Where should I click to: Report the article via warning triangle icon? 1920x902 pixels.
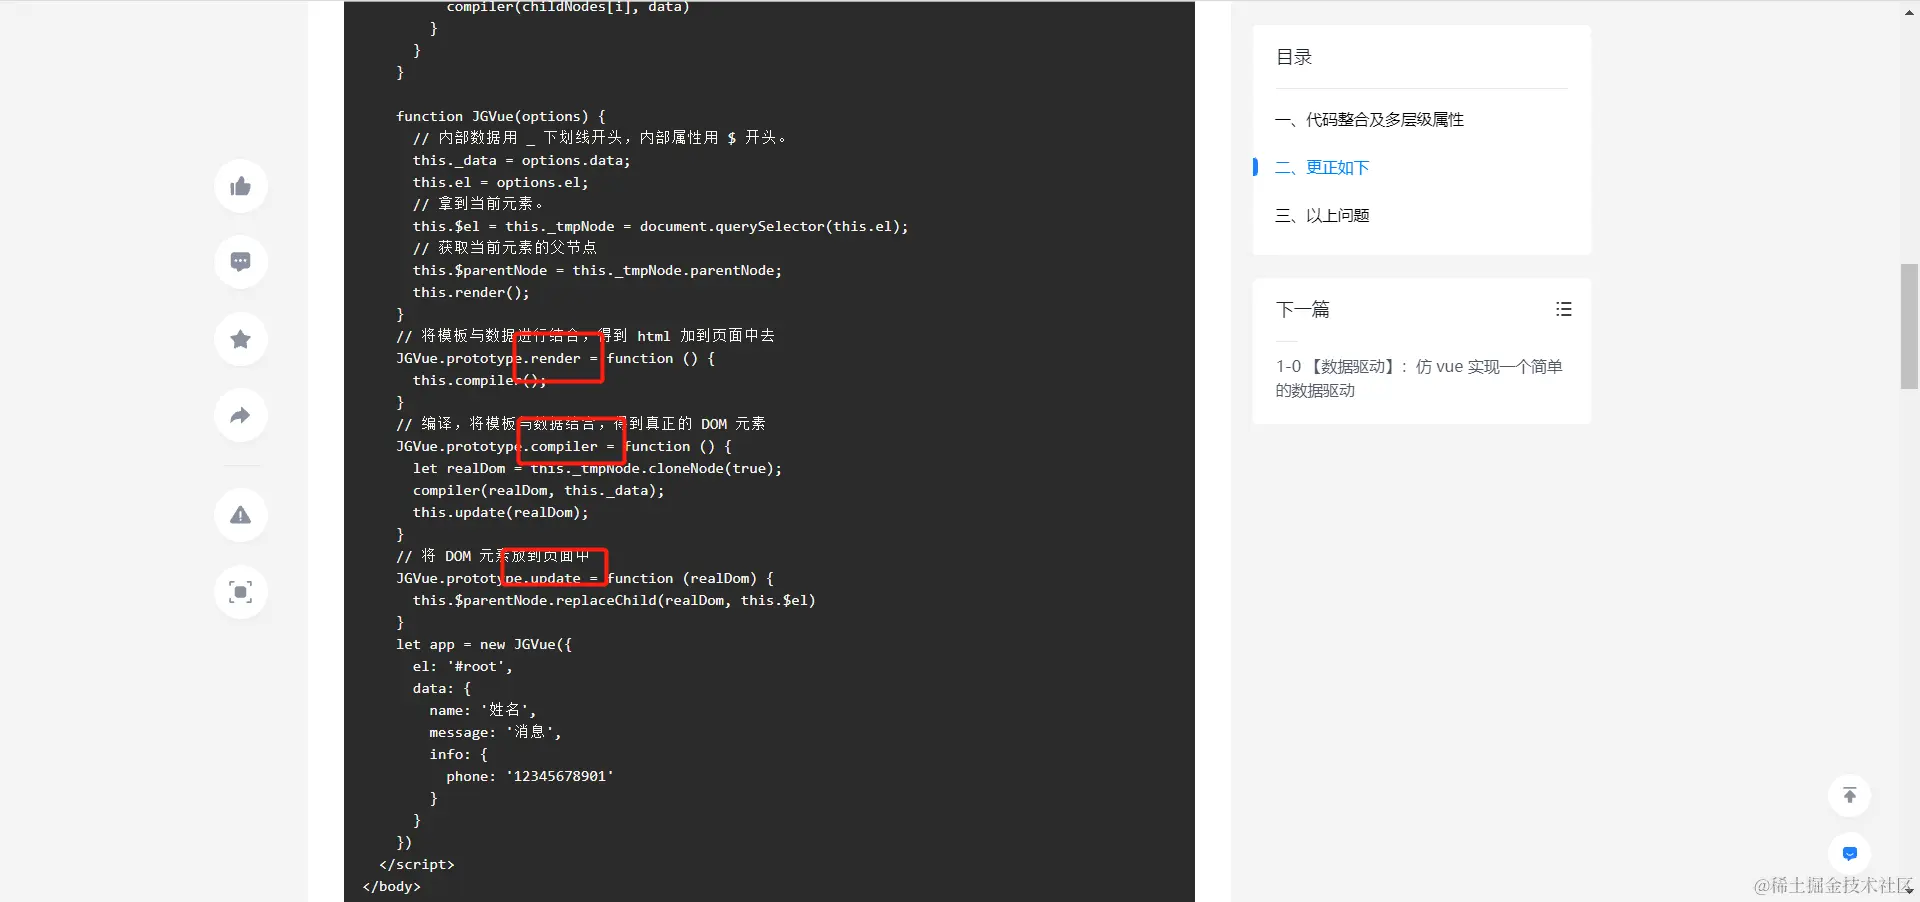241,515
